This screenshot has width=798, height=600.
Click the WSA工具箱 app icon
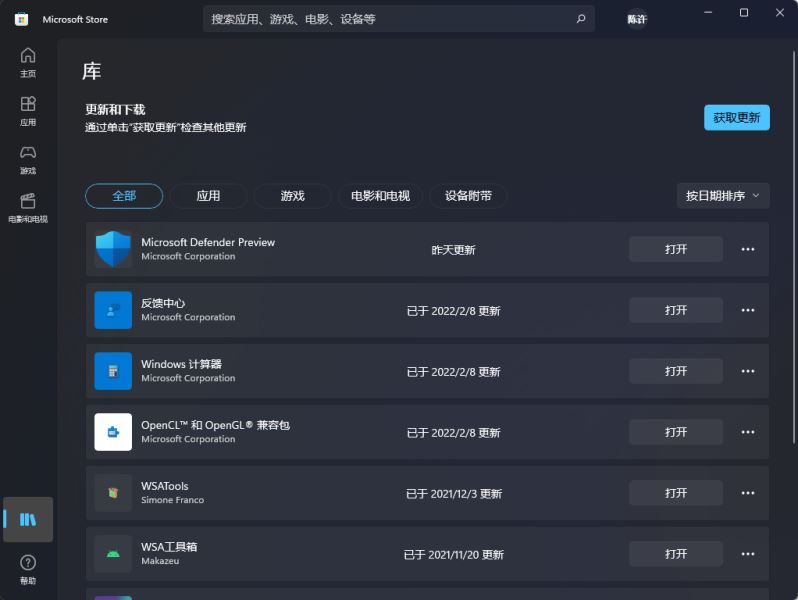click(113, 554)
